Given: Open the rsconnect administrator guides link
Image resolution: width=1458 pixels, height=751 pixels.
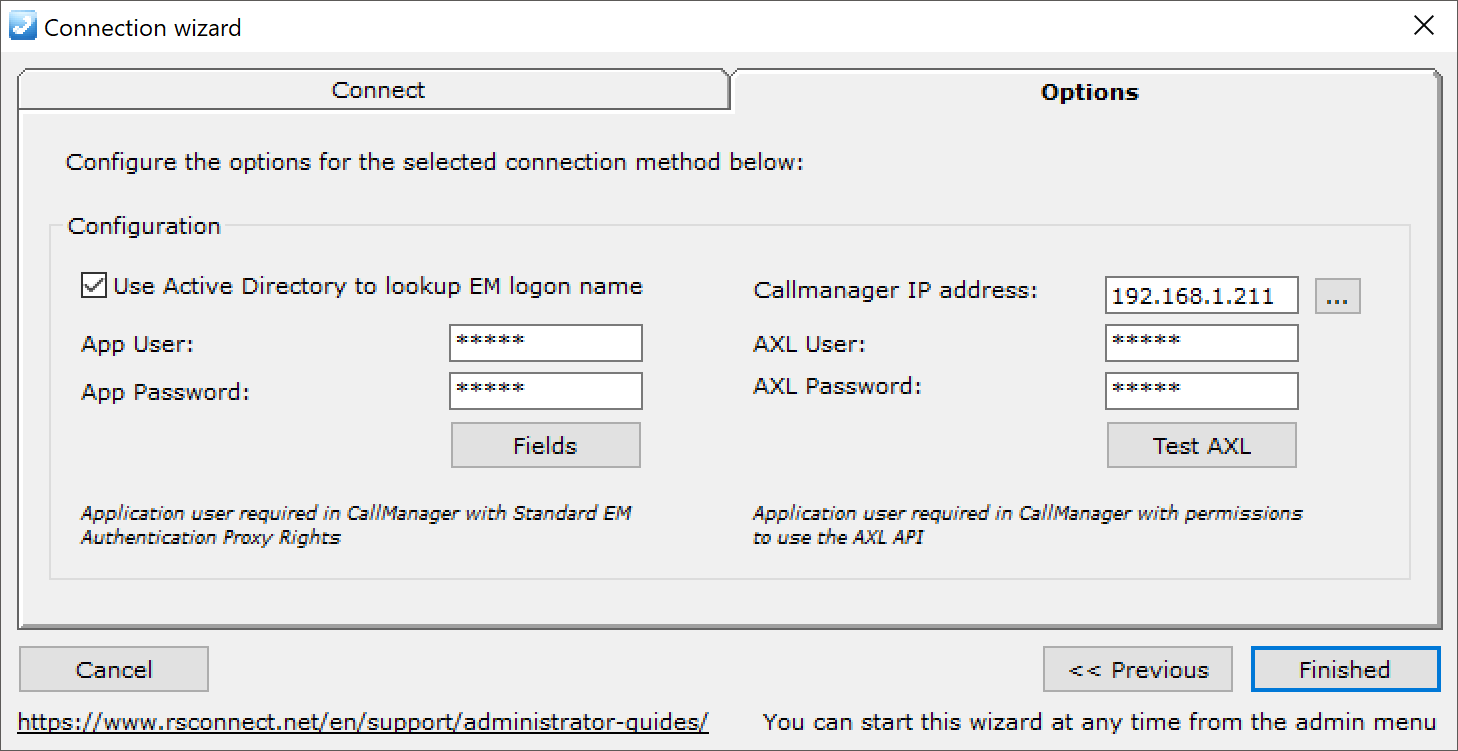Looking at the screenshot, I should click(363, 722).
